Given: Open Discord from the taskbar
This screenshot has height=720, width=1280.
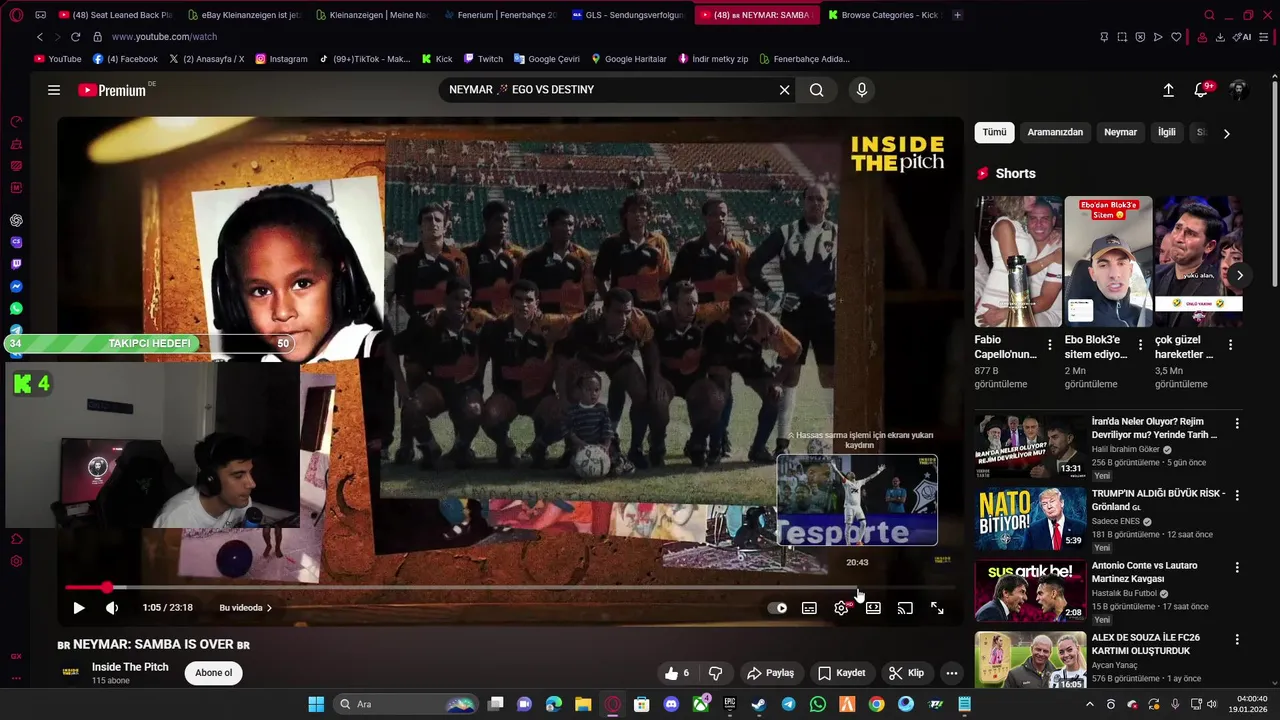Looking at the screenshot, I should pyautogui.click(x=671, y=704).
